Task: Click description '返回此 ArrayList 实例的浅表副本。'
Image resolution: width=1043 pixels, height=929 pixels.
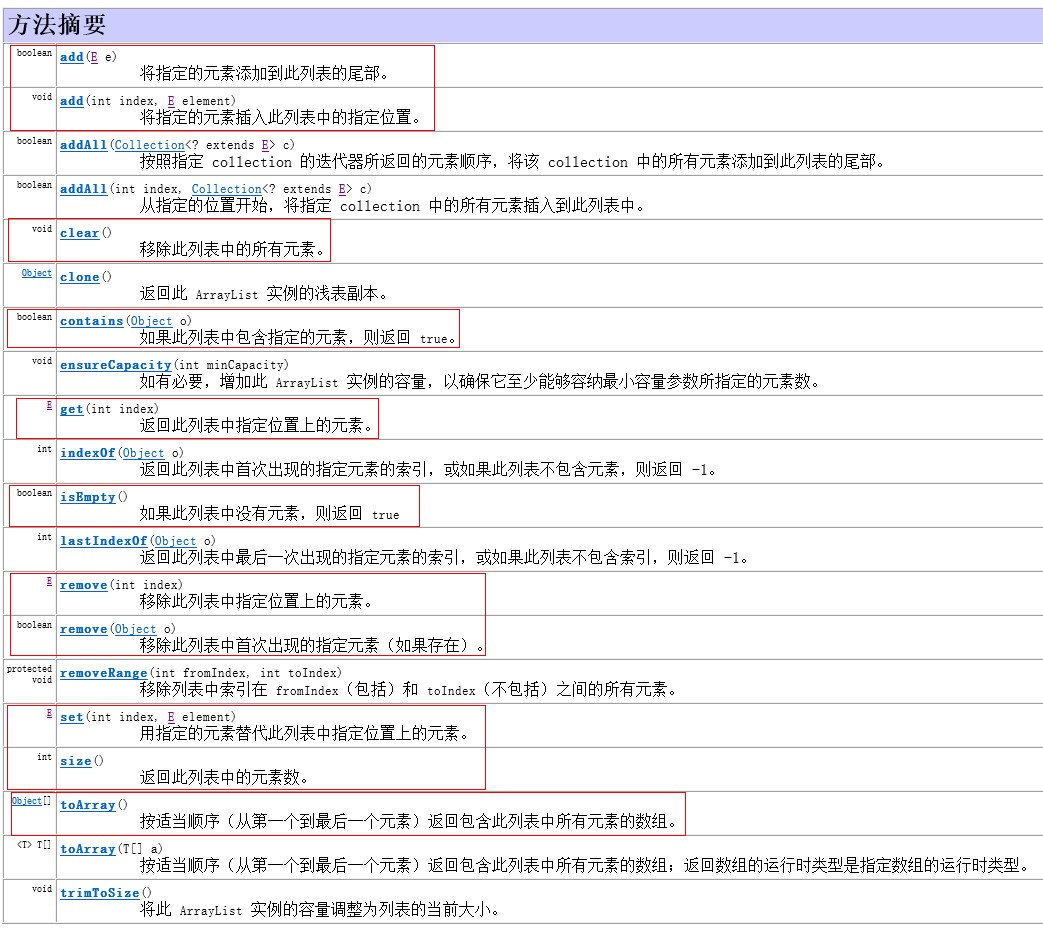Action: (x=263, y=293)
